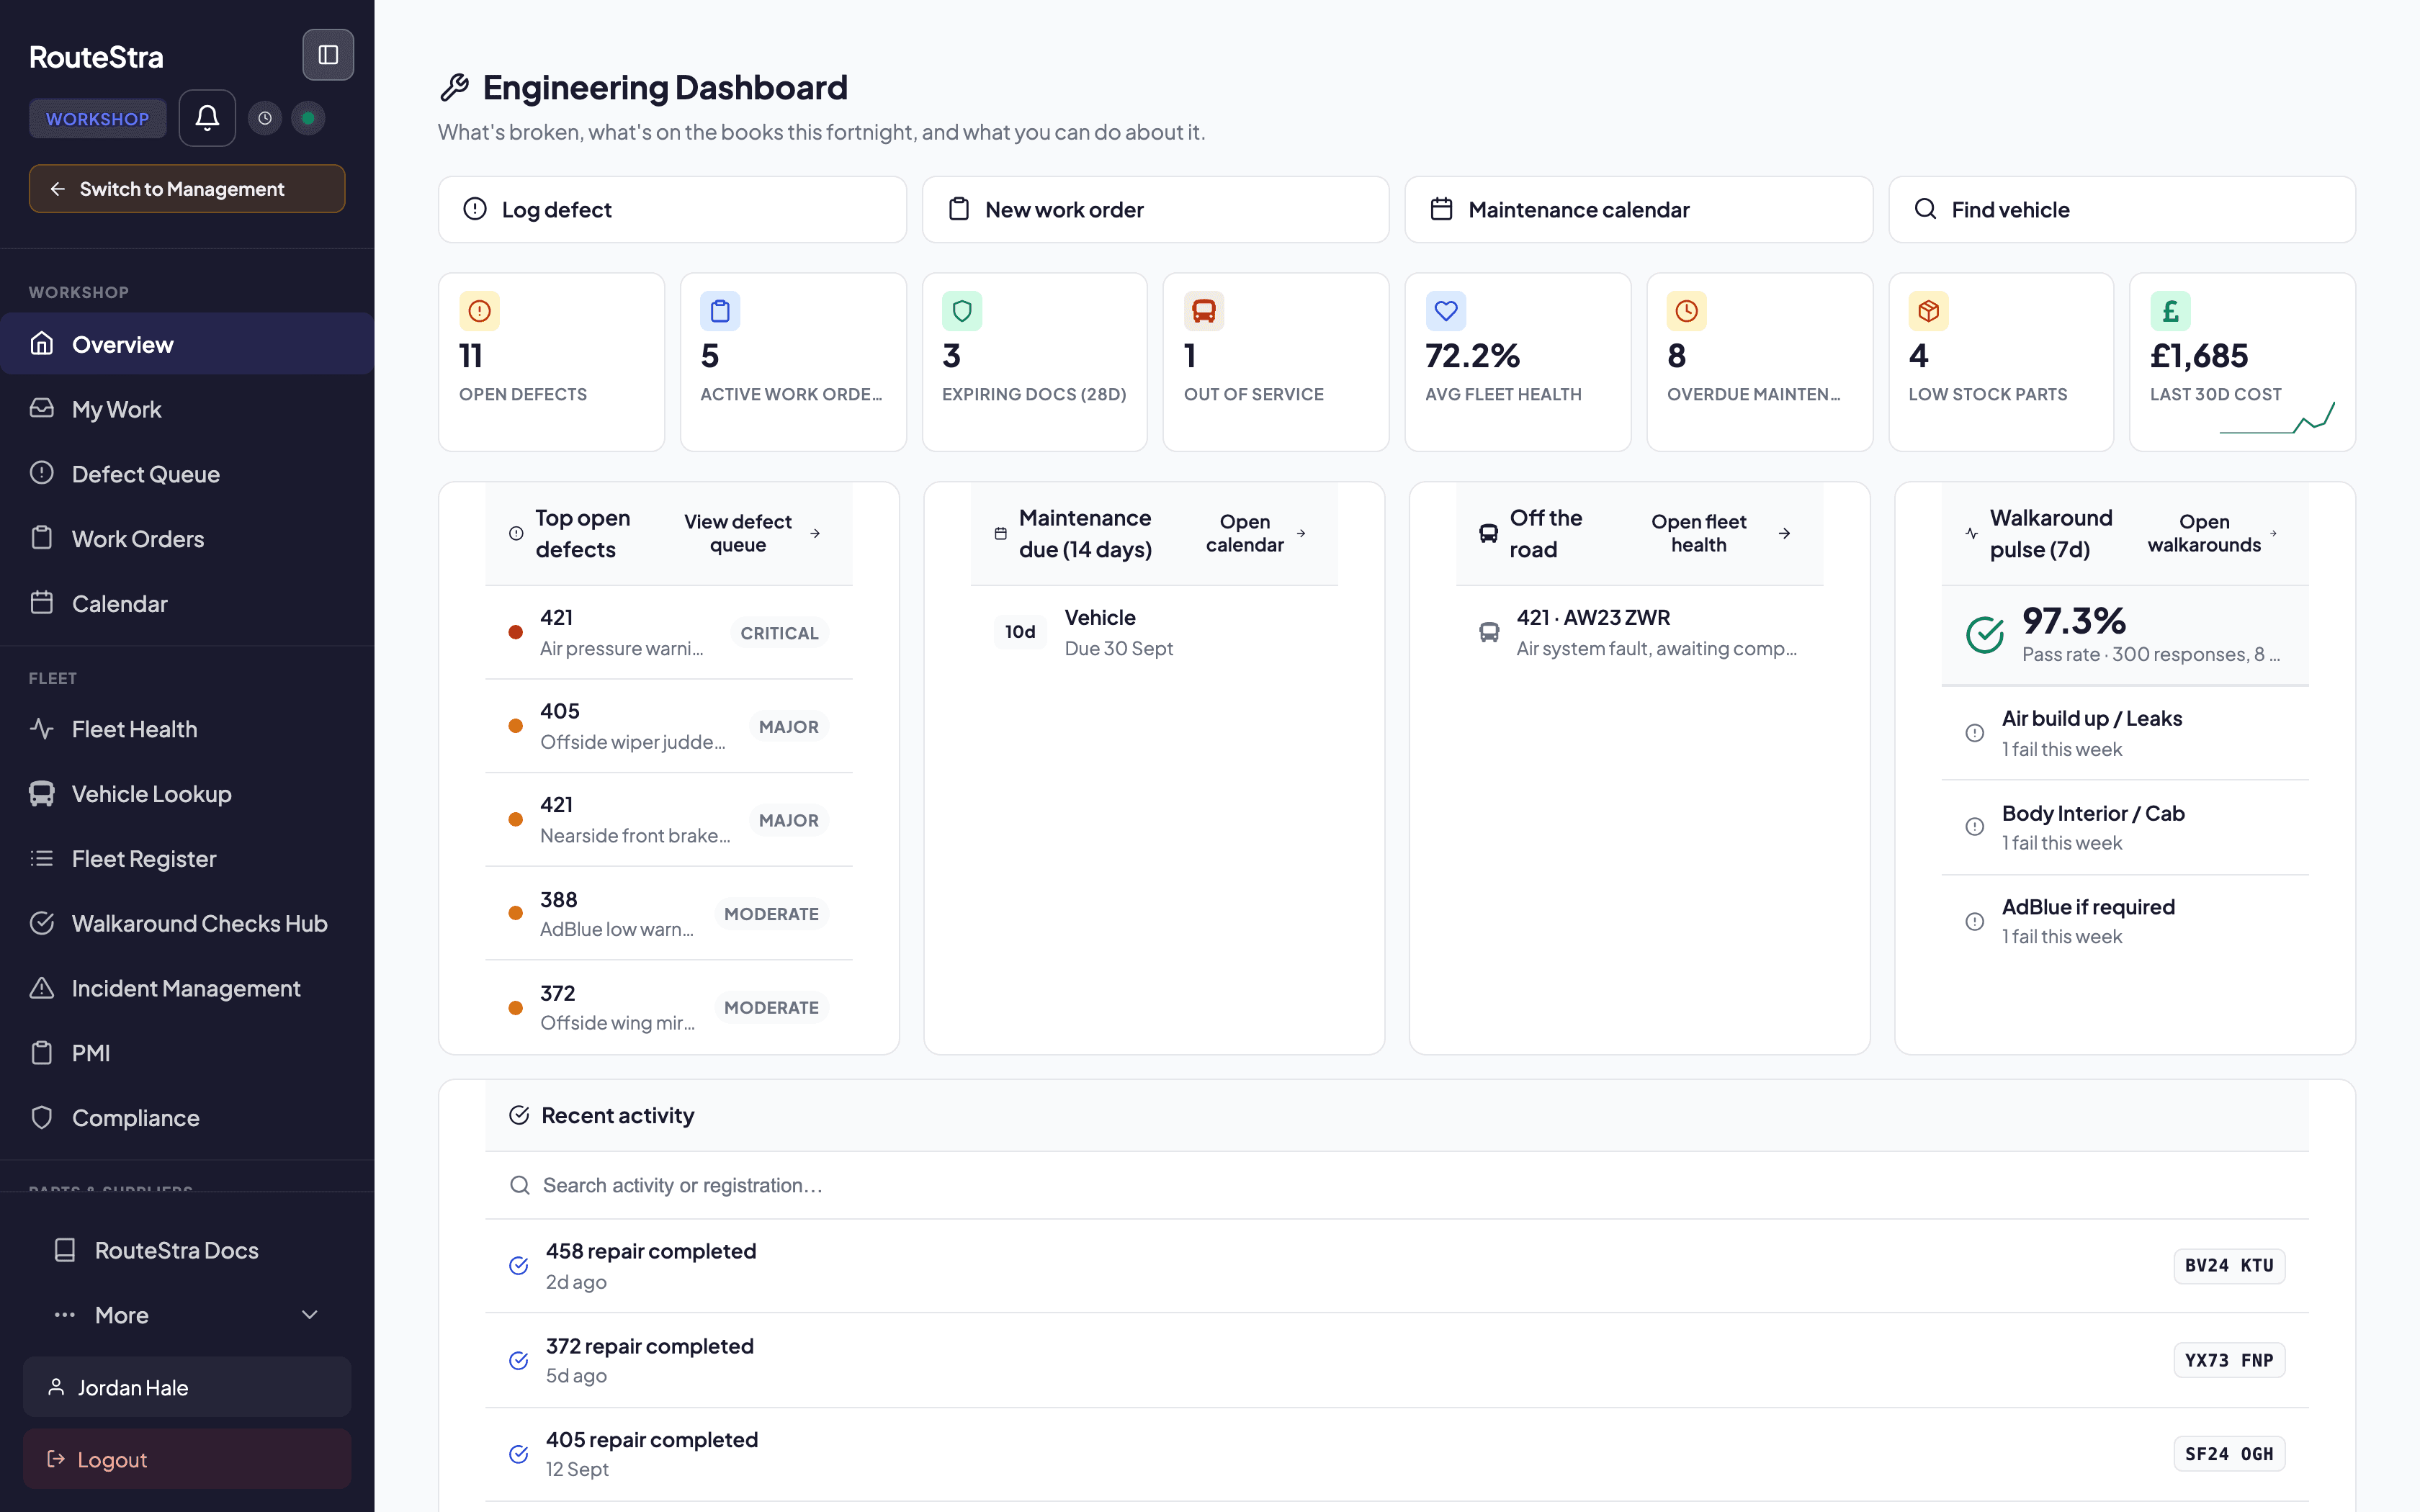This screenshot has width=2420, height=1512.
Task: Click the clock status icon in sidebar header
Action: pos(265,118)
